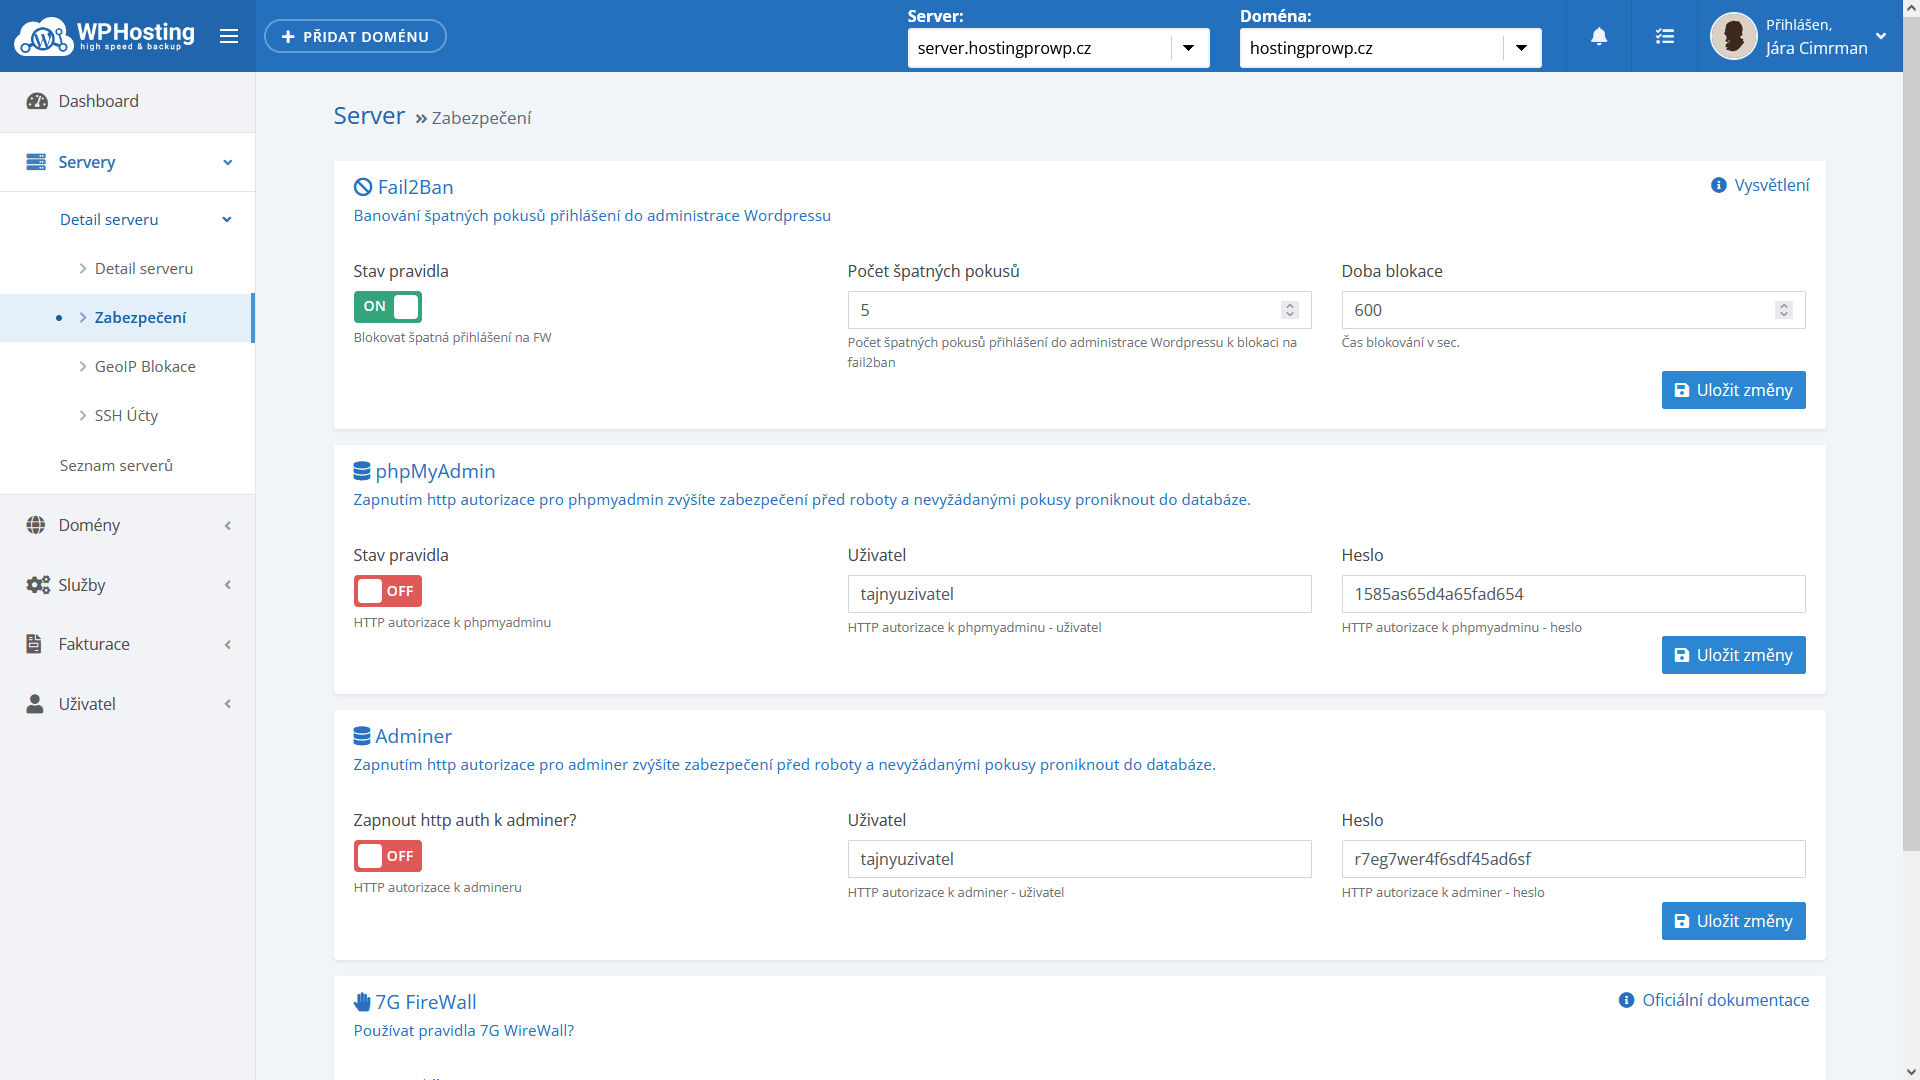Open GeoIP Blokace in sidebar

click(x=145, y=367)
